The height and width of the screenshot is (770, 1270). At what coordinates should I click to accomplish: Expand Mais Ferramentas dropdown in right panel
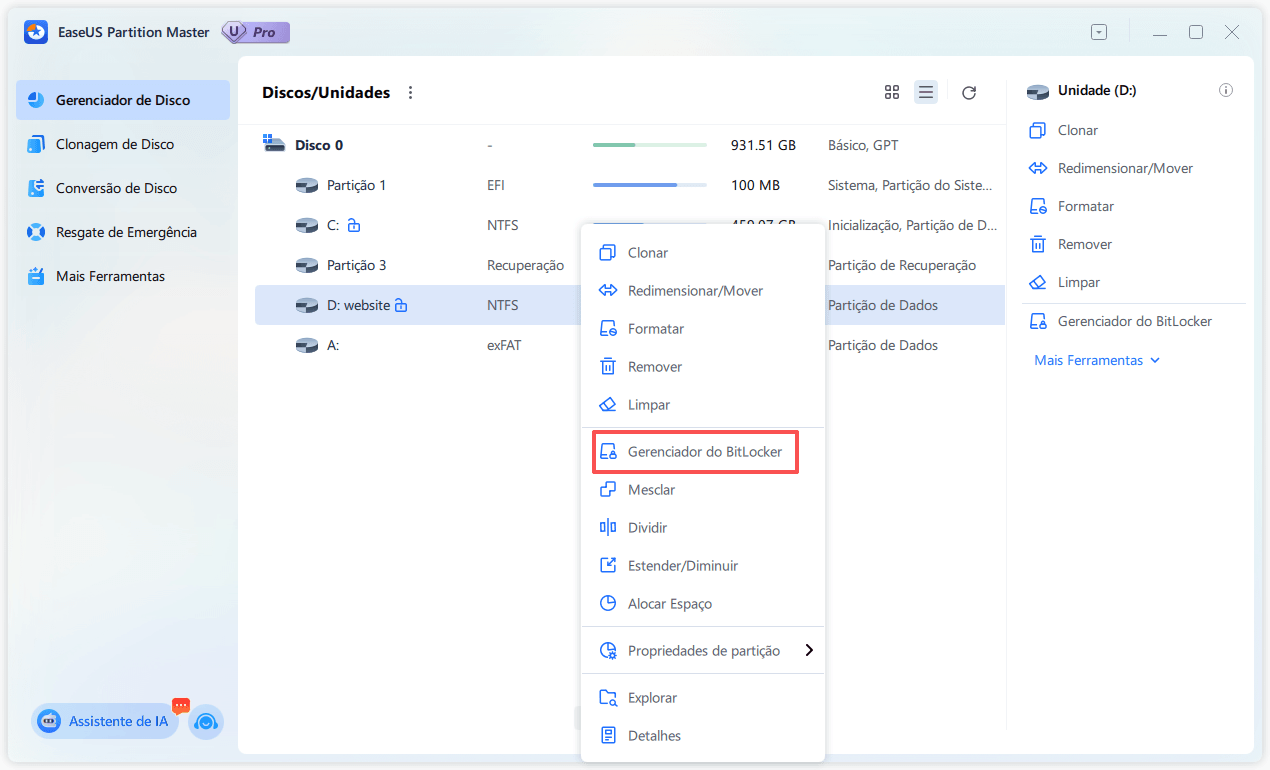click(1097, 360)
